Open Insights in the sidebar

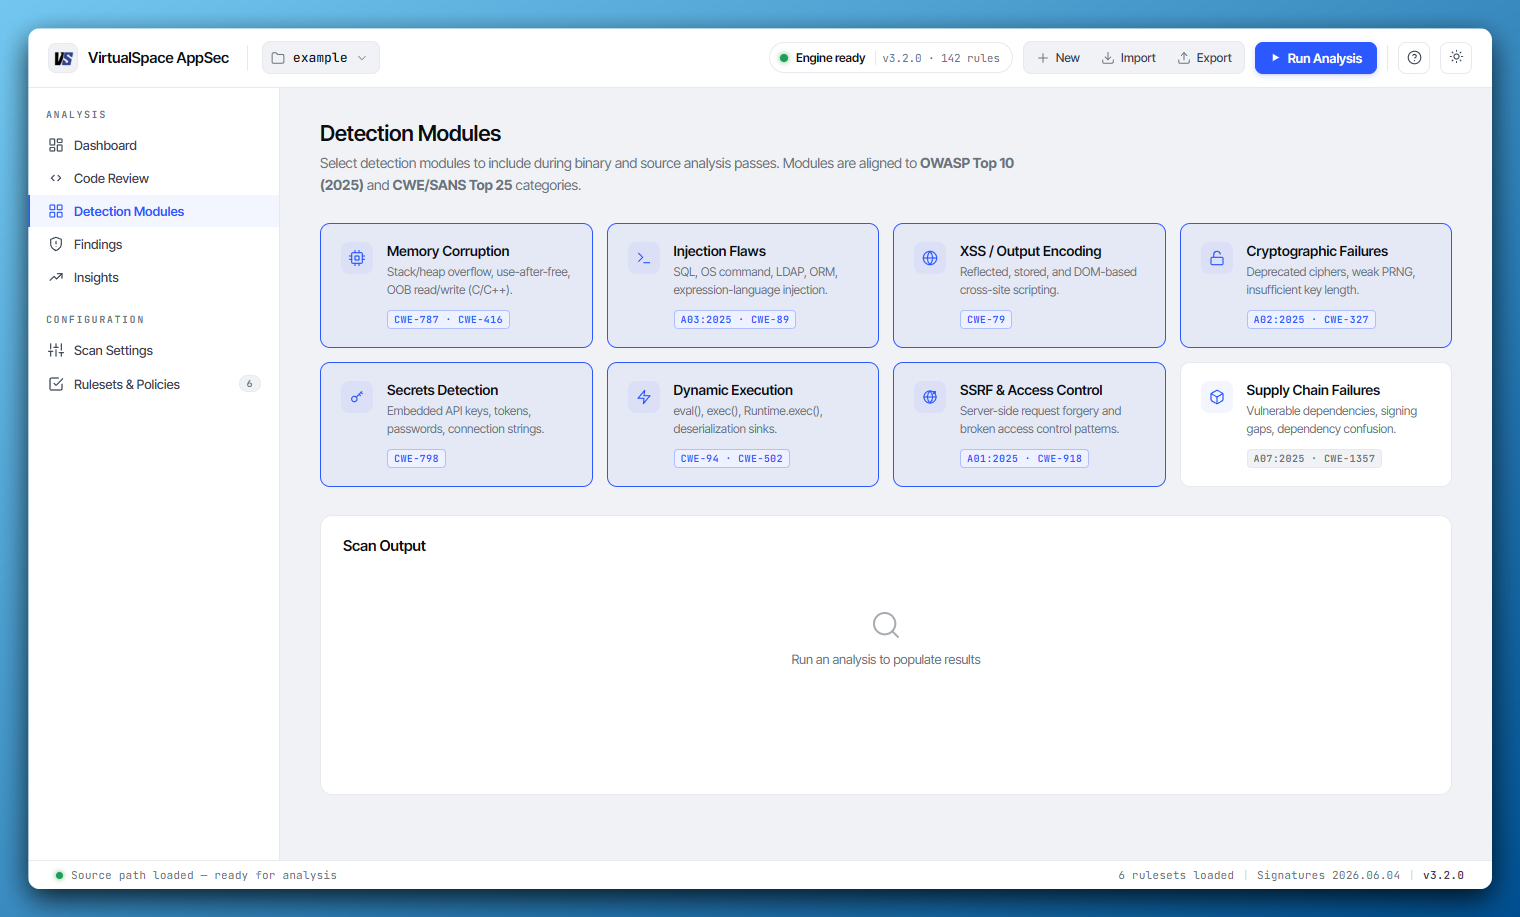pyautogui.click(x=154, y=277)
